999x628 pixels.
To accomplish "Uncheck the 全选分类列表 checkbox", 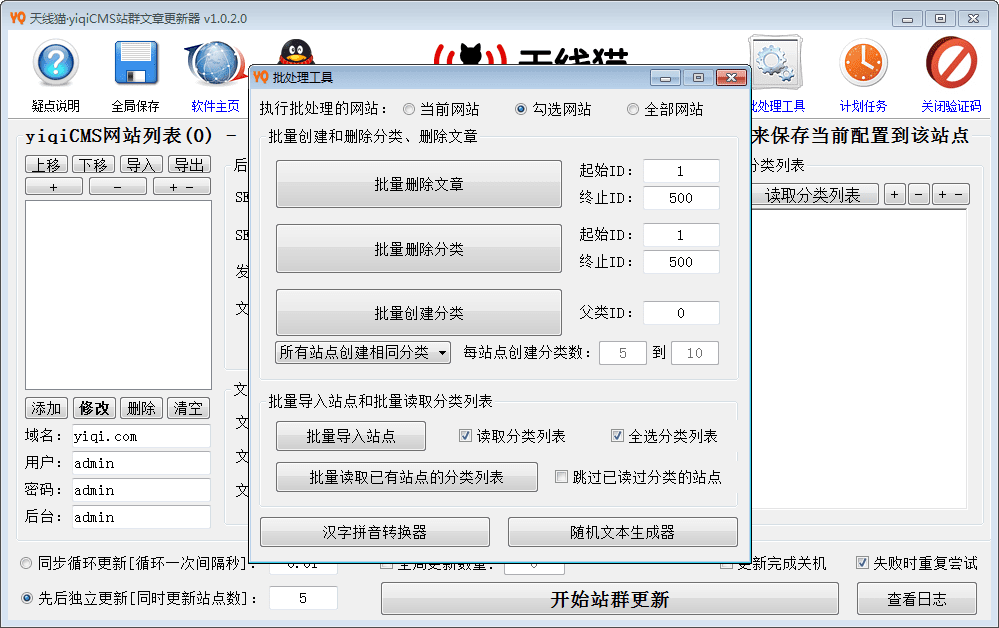I will tap(617, 436).
